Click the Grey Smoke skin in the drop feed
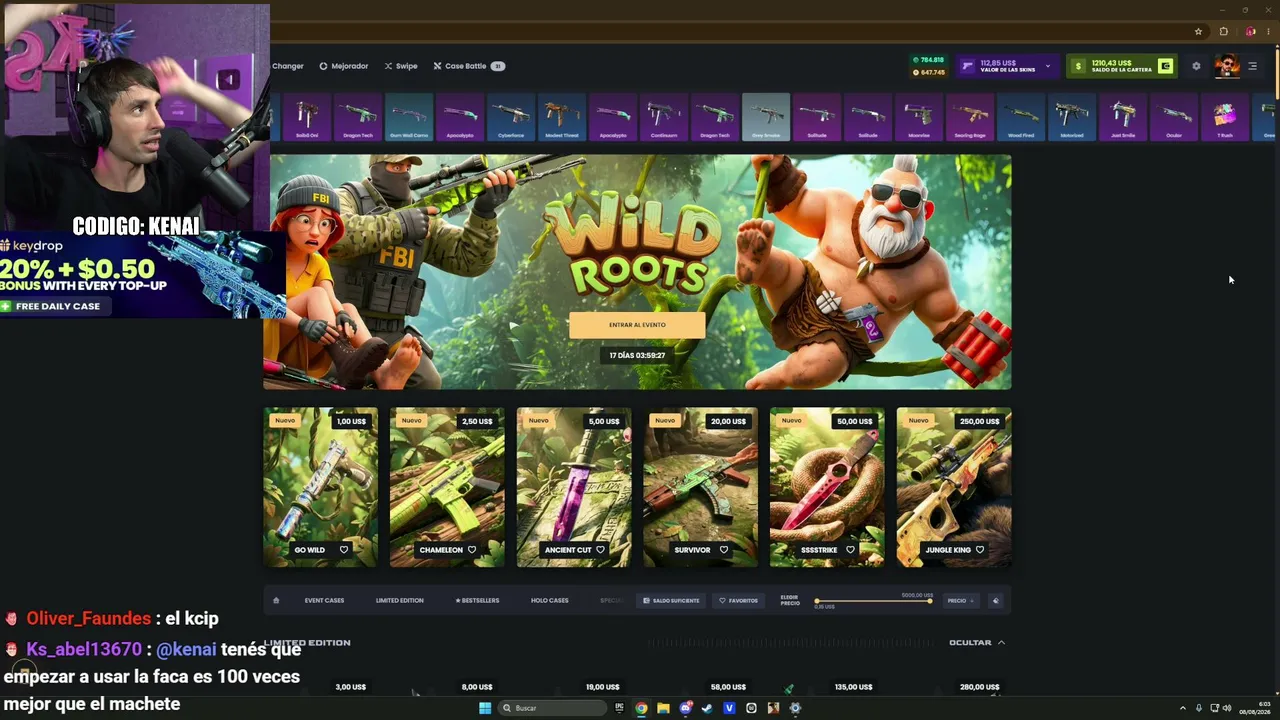Screen dimensions: 1280x720 point(766,117)
